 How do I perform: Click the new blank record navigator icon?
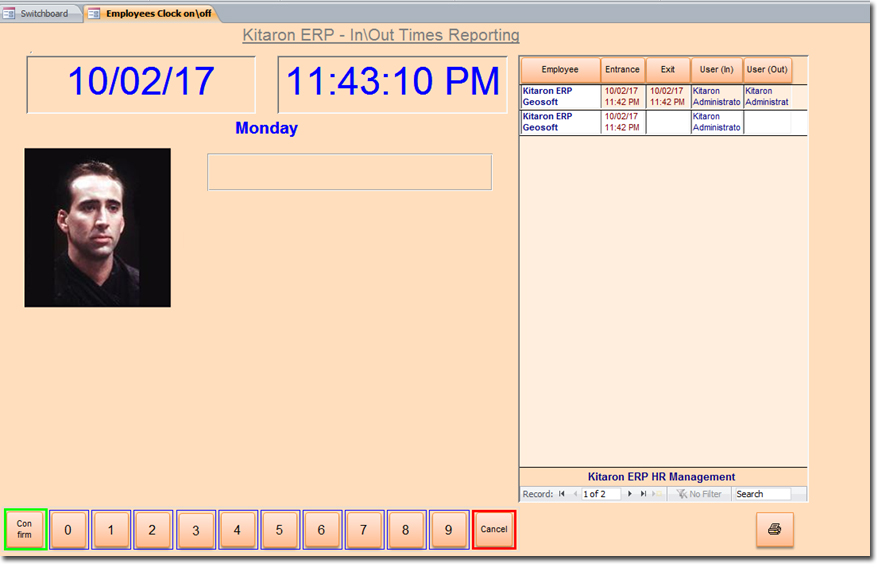pos(656,494)
